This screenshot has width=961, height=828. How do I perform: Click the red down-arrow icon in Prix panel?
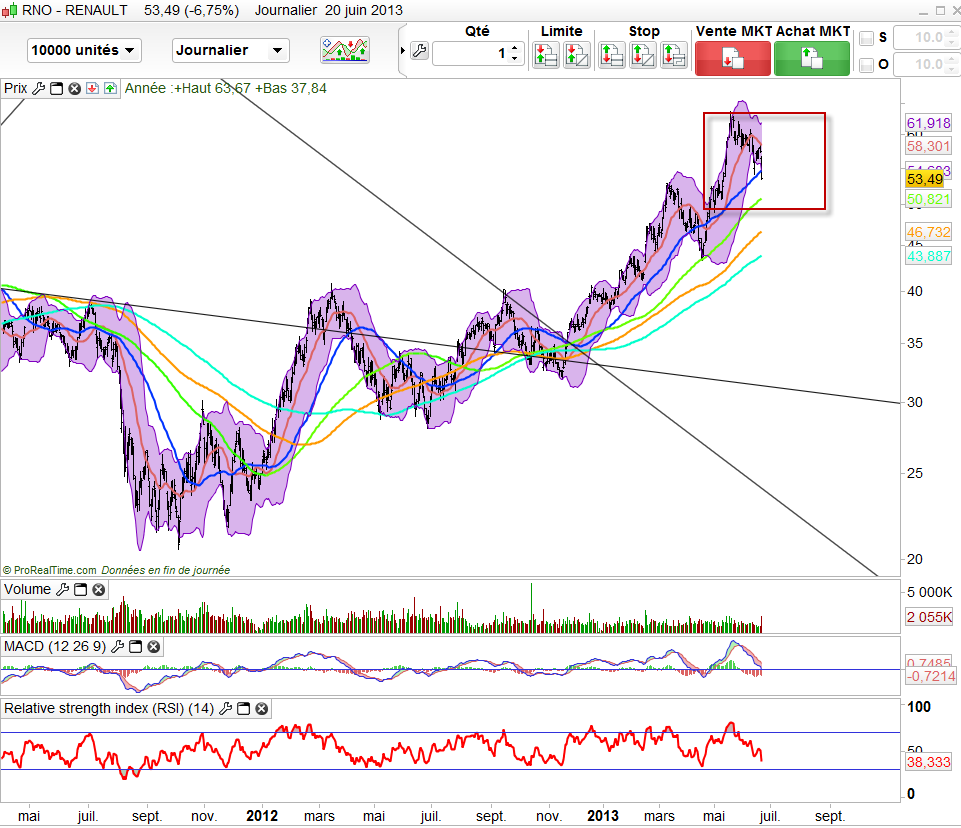tap(91, 88)
